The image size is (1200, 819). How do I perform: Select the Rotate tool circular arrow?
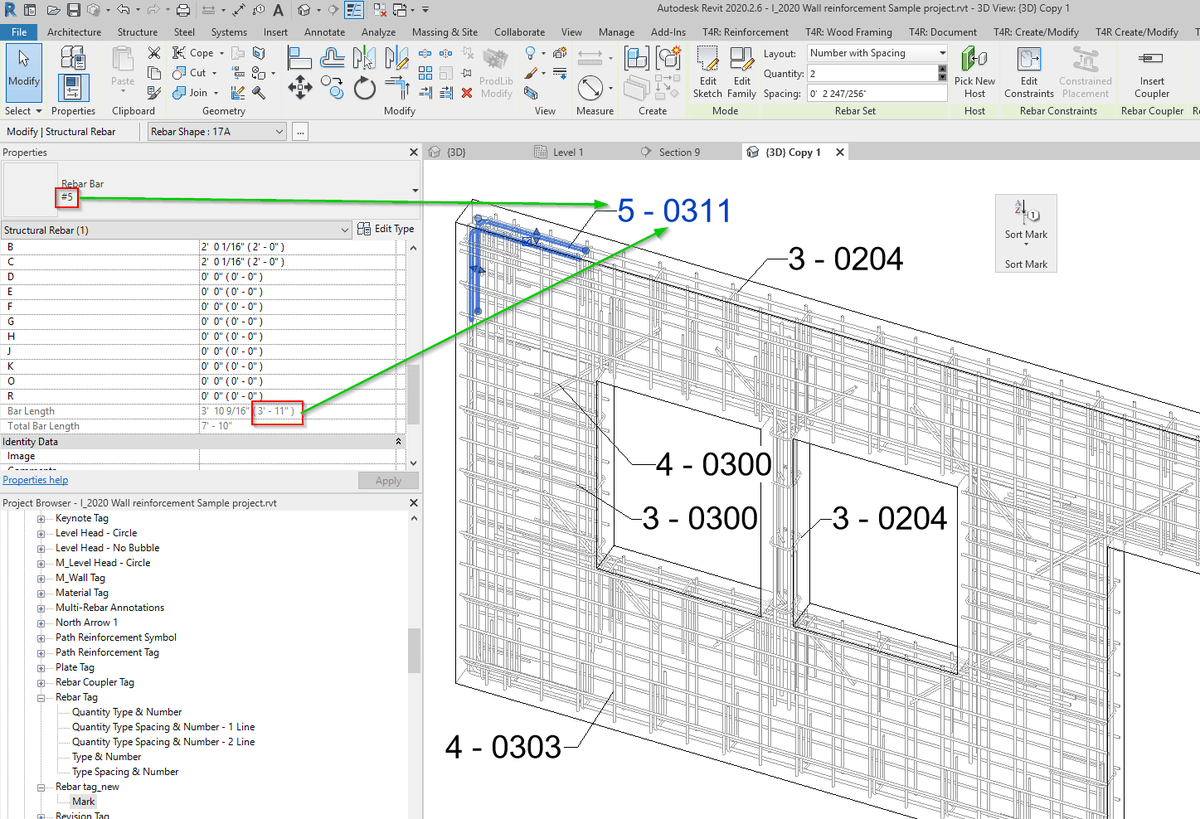click(364, 89)
